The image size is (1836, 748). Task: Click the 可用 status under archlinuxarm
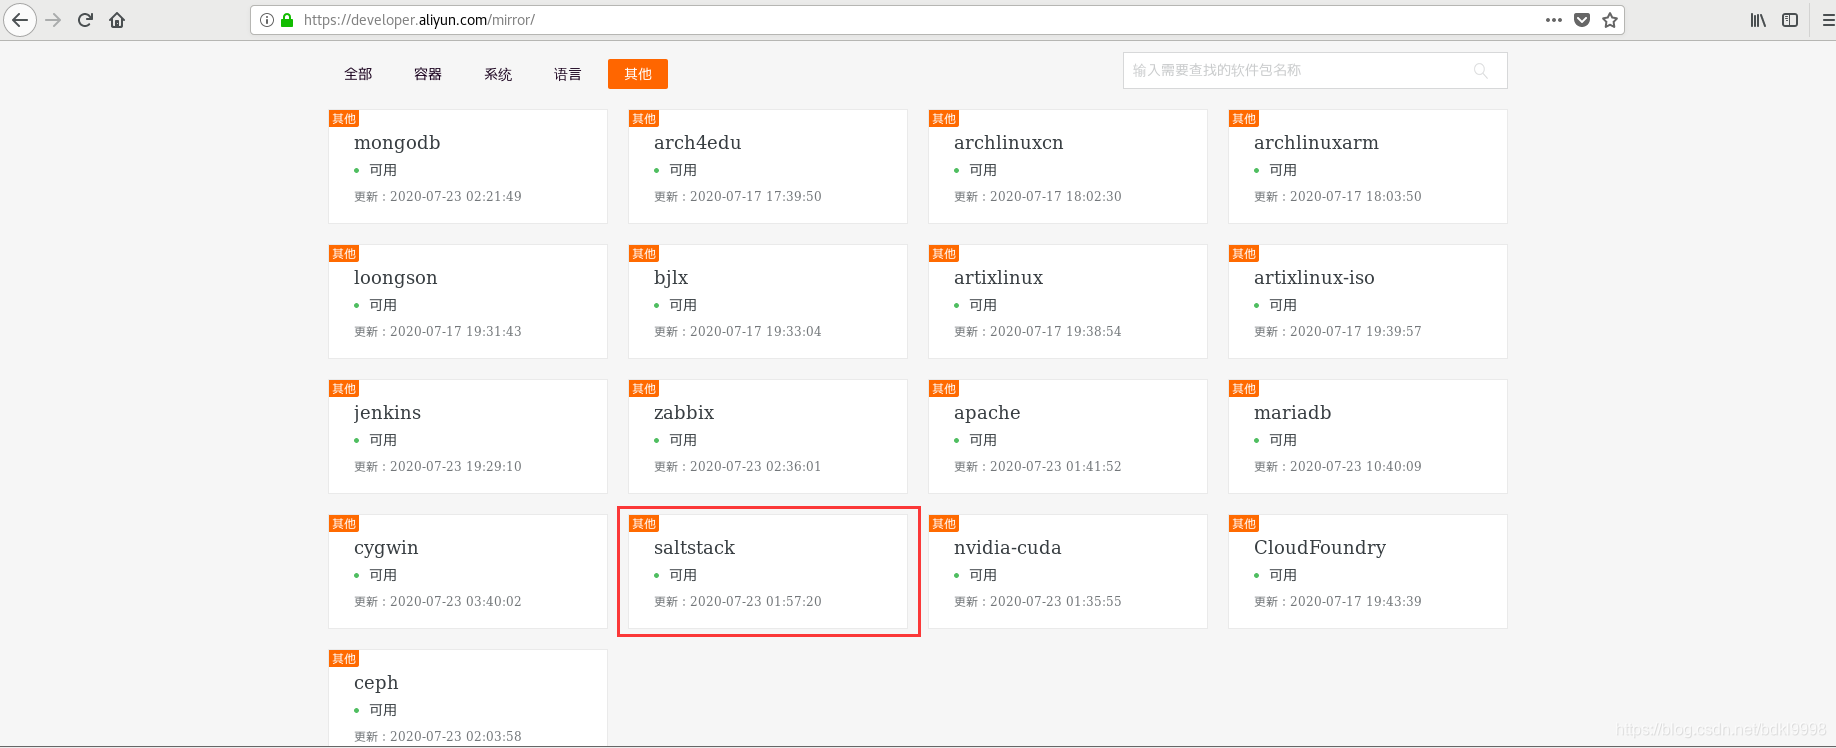[1283, 170]
